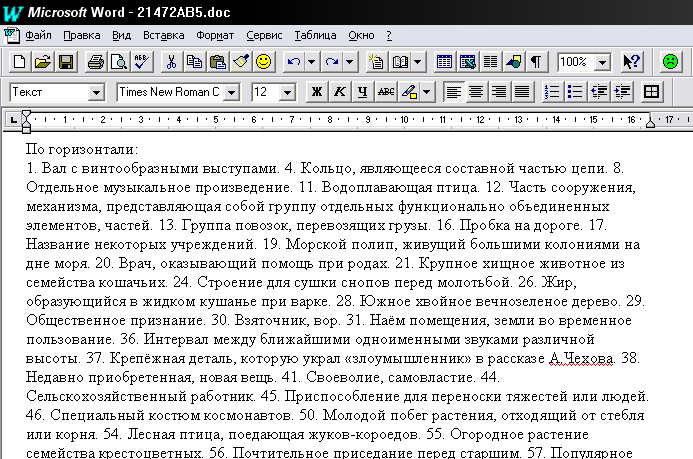Align text to the right
The height and width of the screenshot is (459, 693).
499,92
